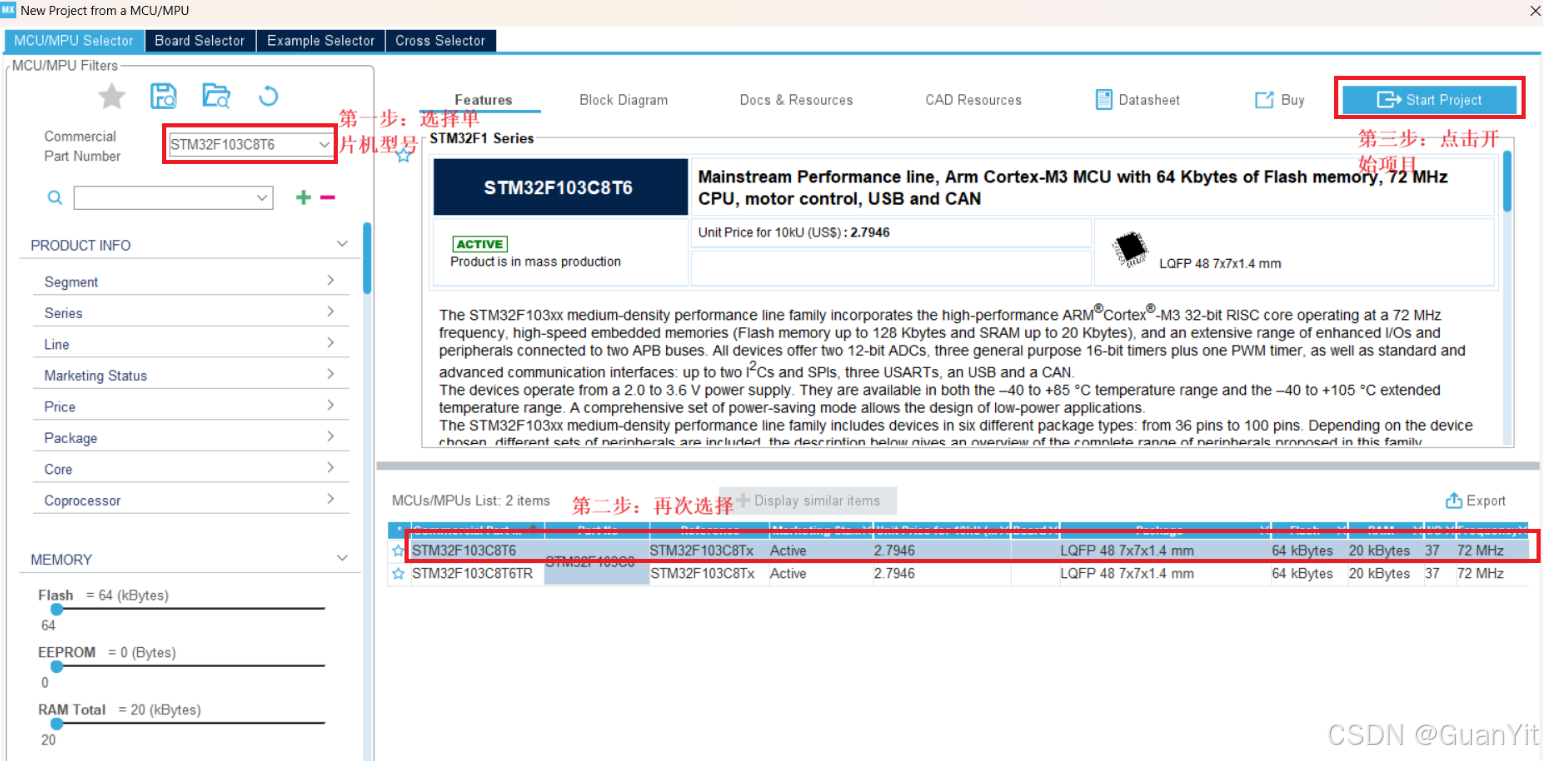Screen dimensions: 1543x761
Task: Switch to the Board Selector tab
Action: click(x=200, y=41)
